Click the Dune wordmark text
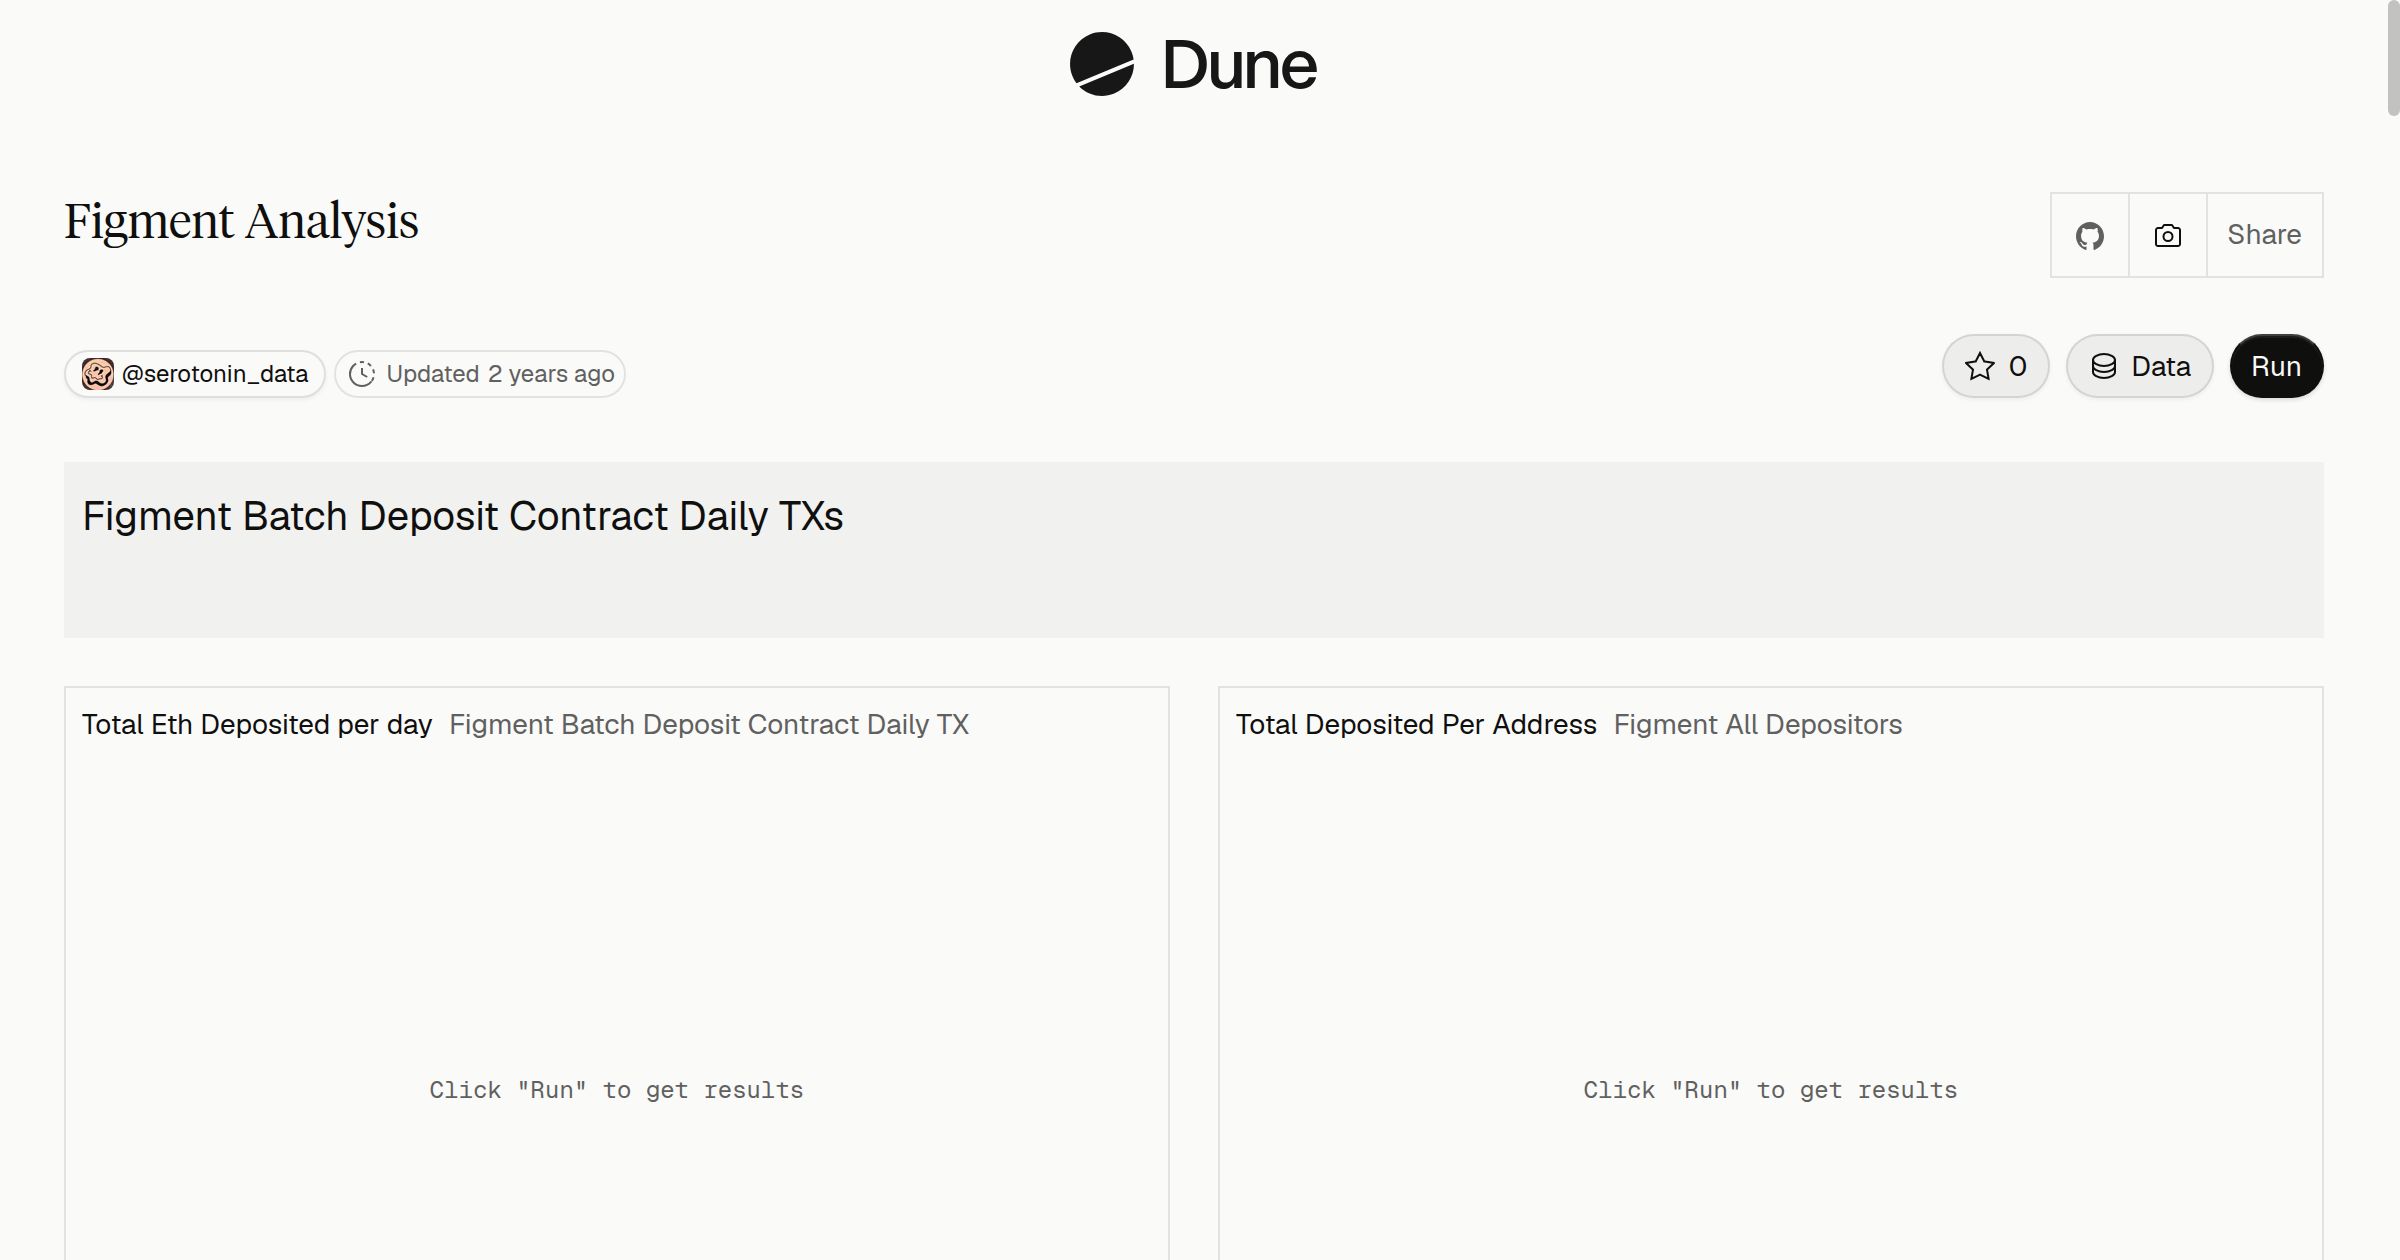Viewport: 2400px width, 1260px height. pos(1239,65)
